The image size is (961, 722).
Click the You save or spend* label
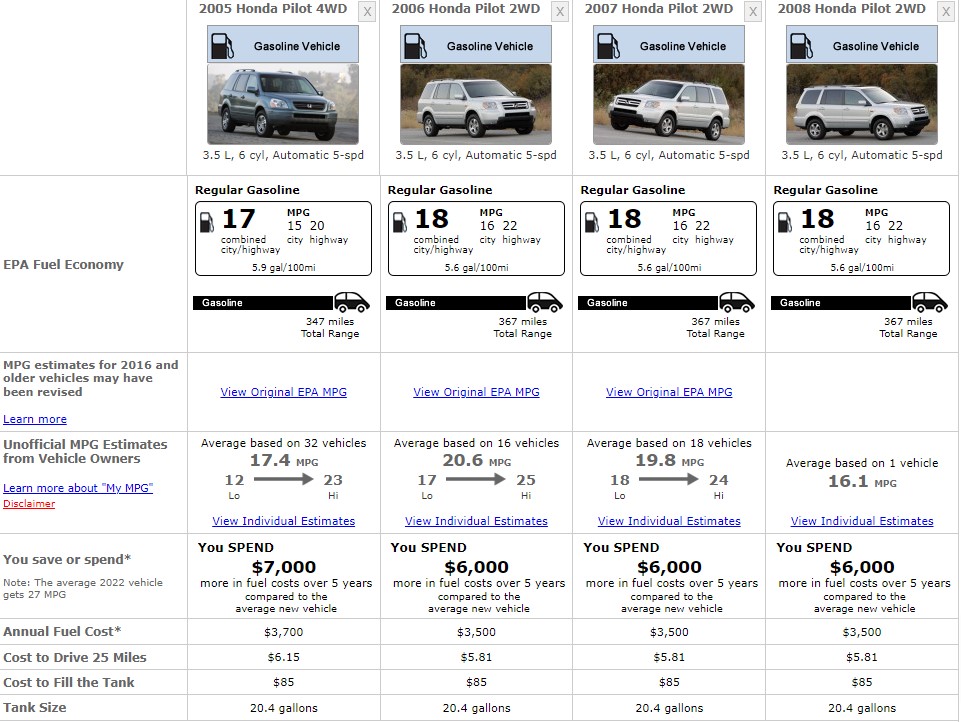(67, 559)
